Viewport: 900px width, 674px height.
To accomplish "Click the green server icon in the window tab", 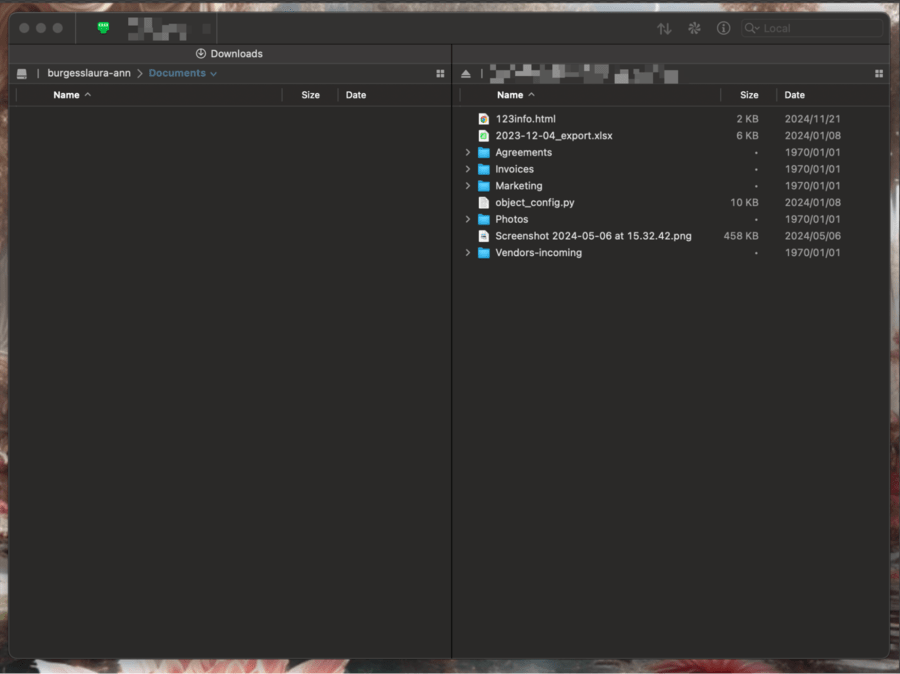I will (x=103, y=28).
